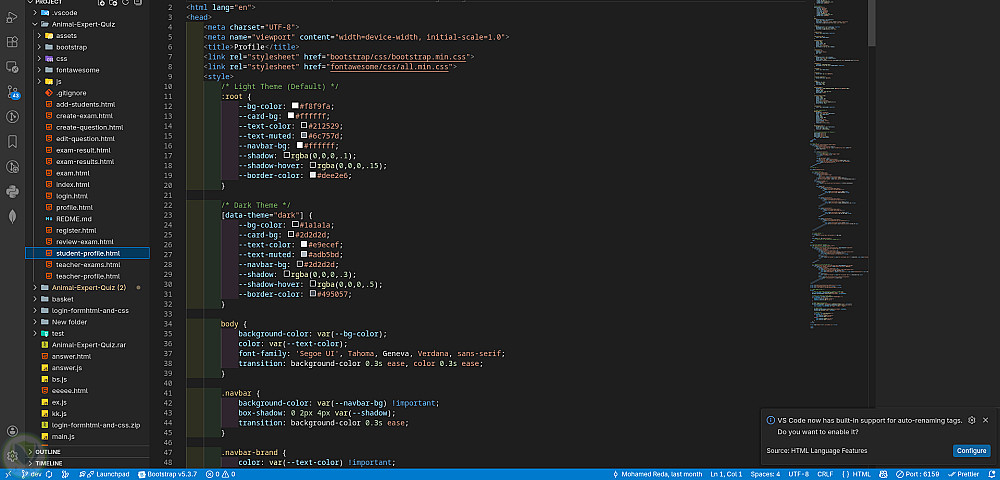Click Ln 1, Col 1 position indicator

[x=726, y=474]
